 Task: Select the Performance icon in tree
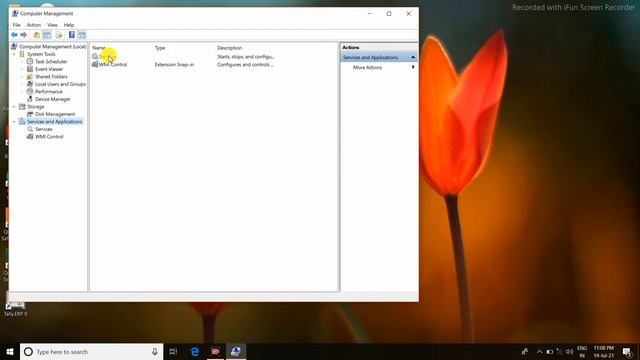coord(30,91)
